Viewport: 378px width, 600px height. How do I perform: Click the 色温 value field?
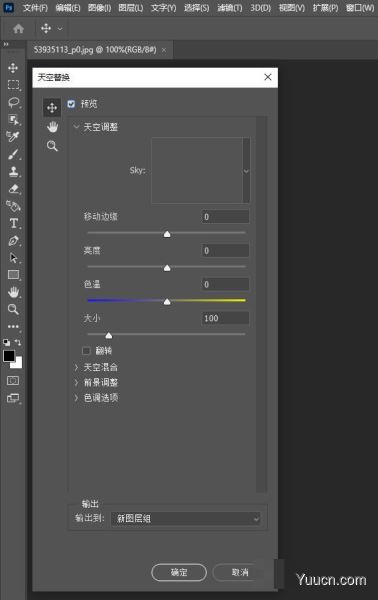[225, 284]
